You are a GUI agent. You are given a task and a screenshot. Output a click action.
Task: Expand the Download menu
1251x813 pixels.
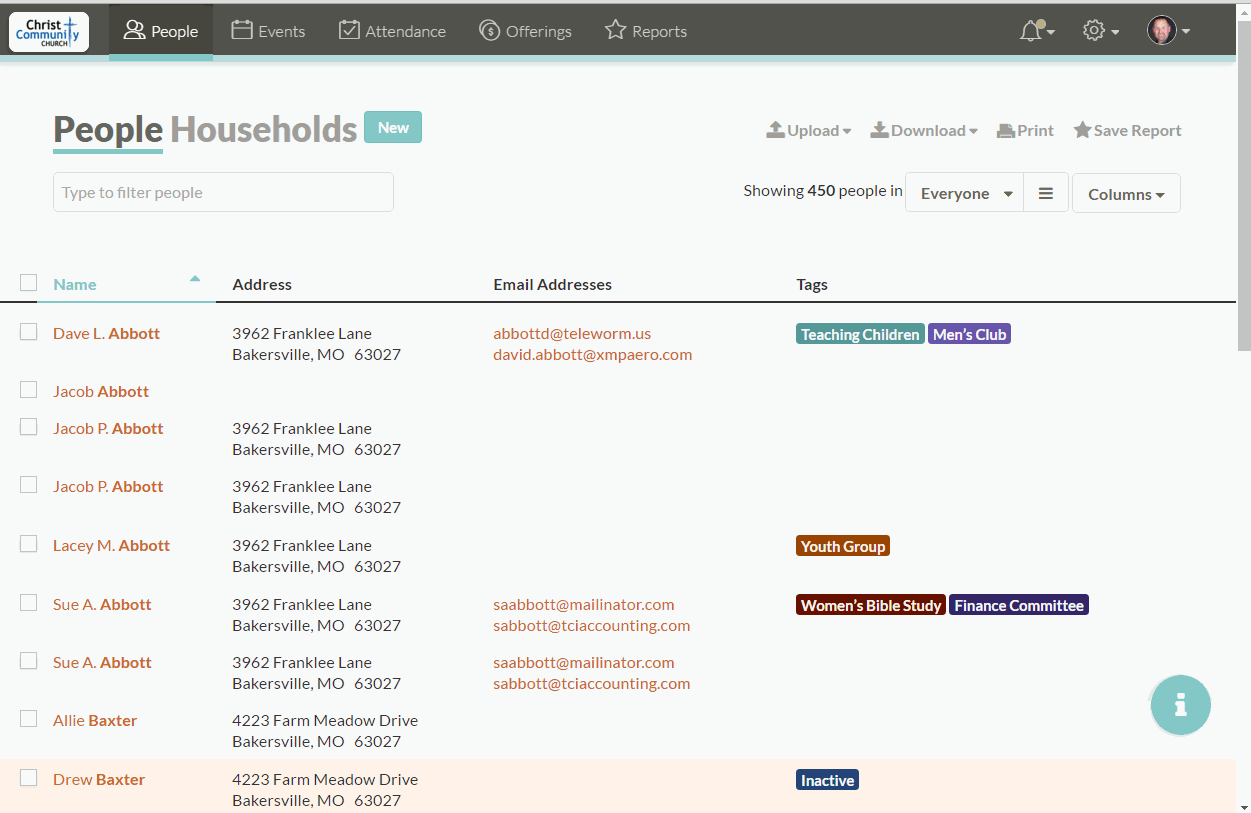point(923,130)
